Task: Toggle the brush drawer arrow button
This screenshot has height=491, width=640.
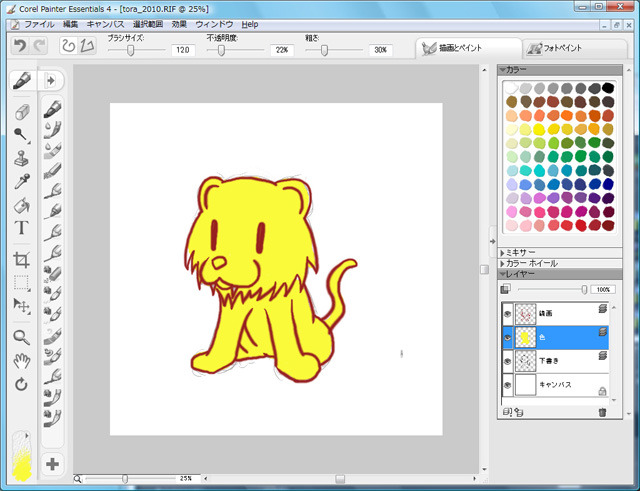Action: pos(51,80)
